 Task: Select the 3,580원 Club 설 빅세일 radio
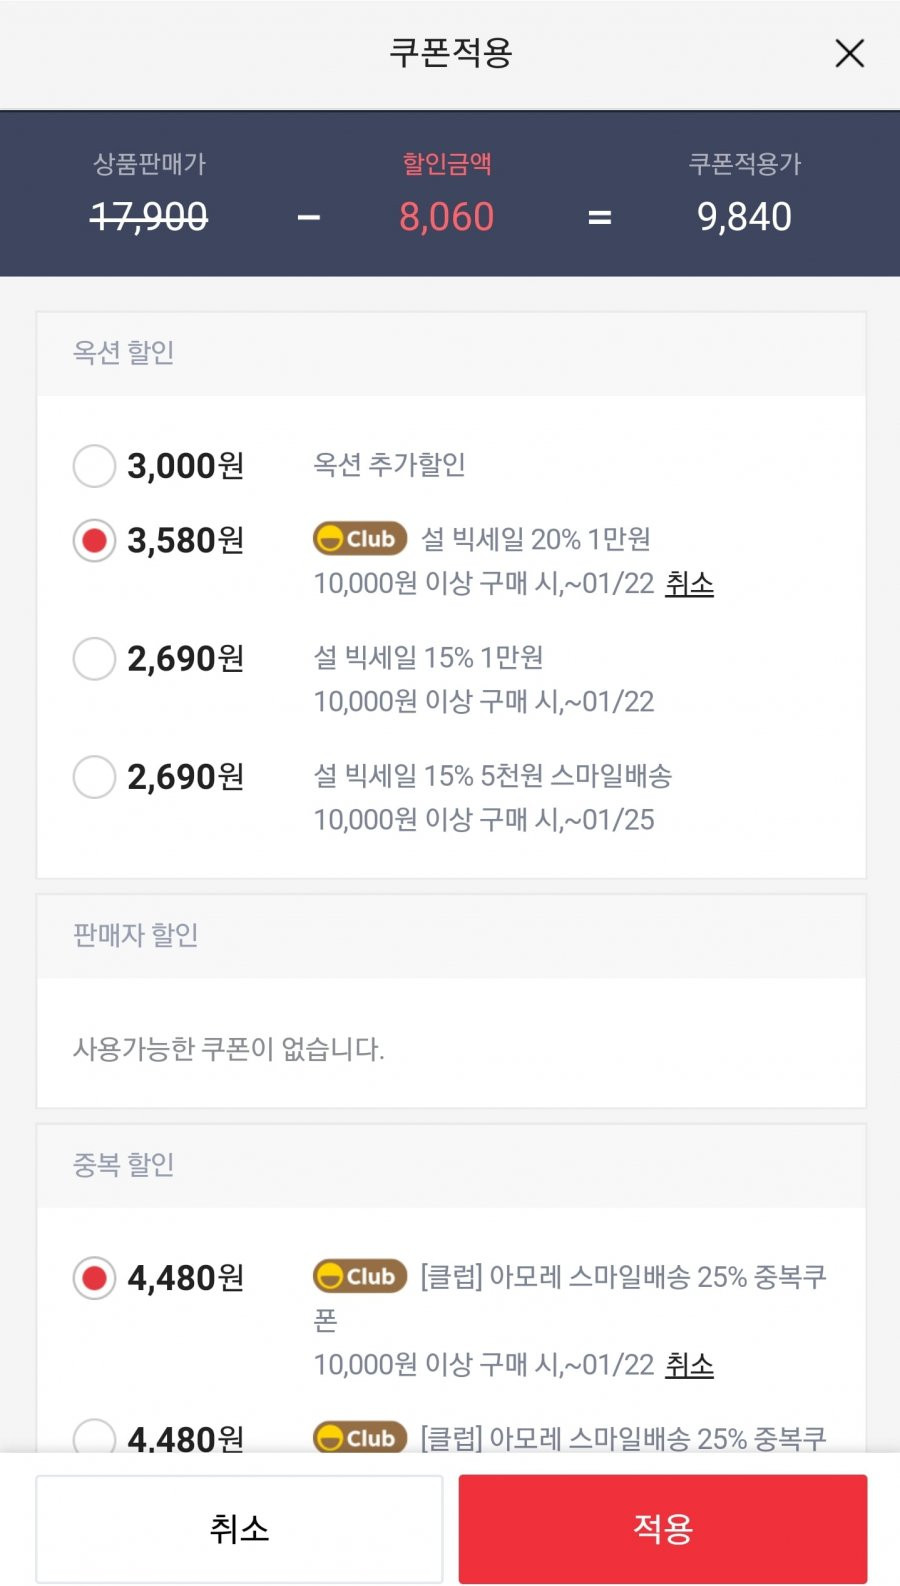point(94,541)
